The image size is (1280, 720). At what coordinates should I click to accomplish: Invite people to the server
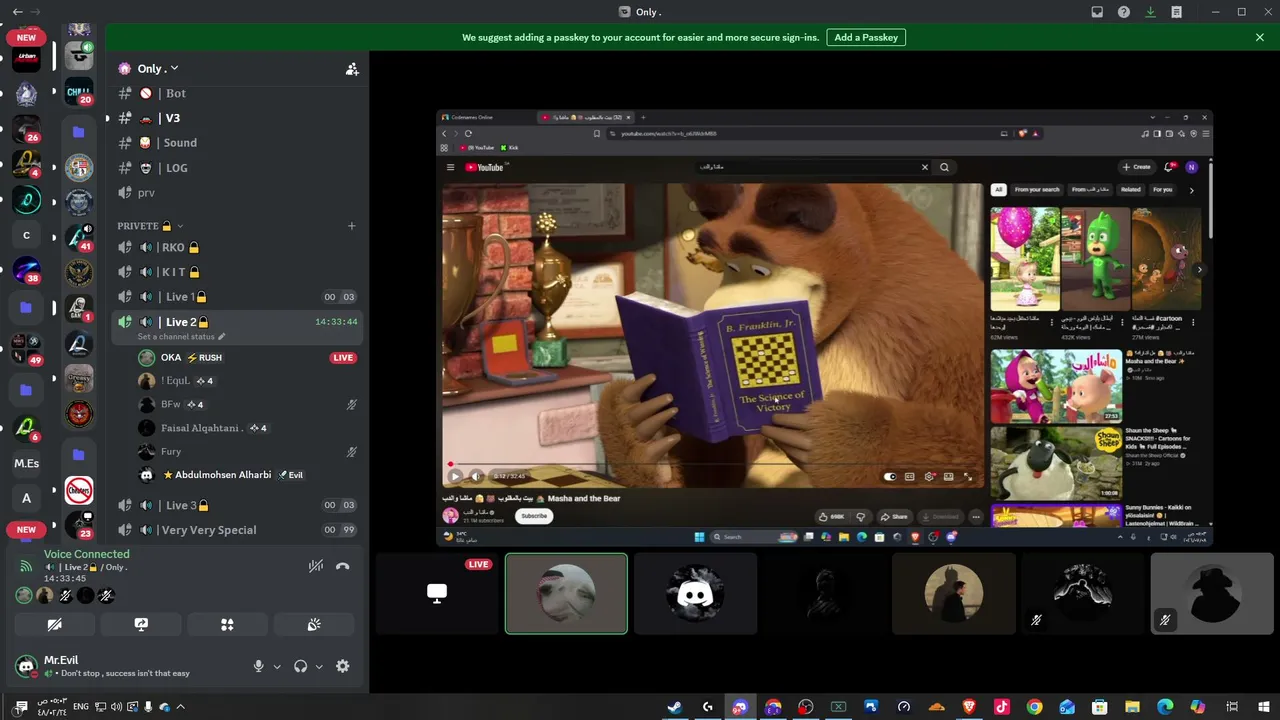tap(352, 69)
